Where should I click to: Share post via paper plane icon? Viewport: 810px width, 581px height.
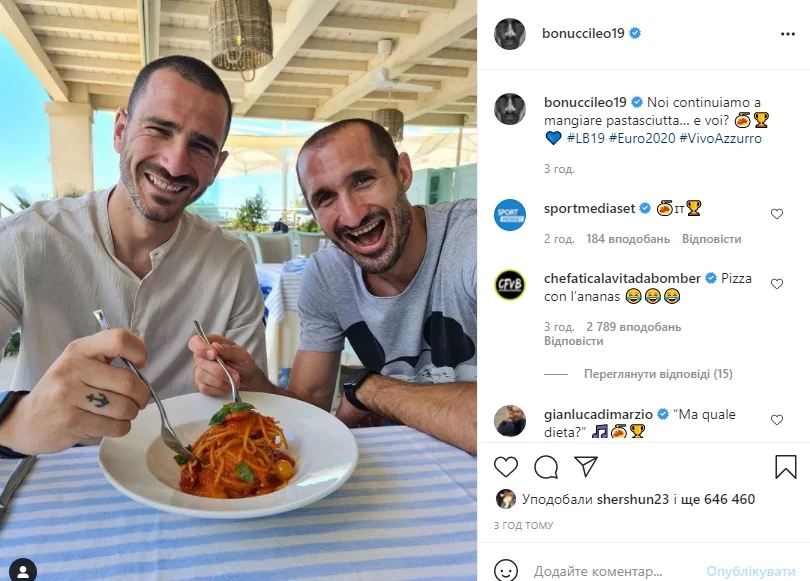click(x=586, y=466)
